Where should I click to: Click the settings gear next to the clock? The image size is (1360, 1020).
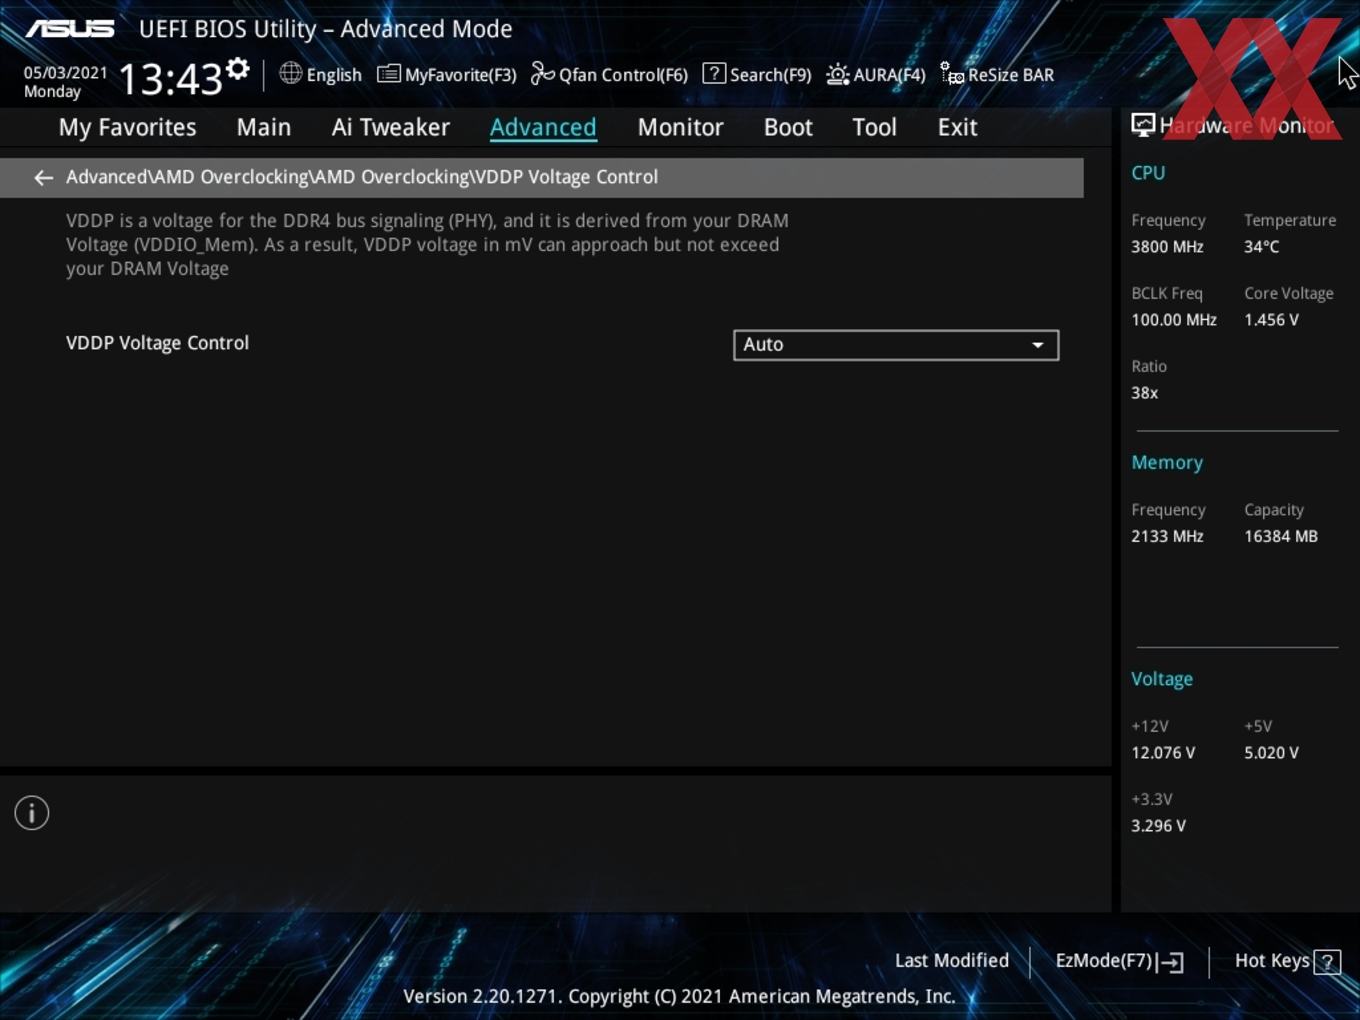[x=237, y=68]
